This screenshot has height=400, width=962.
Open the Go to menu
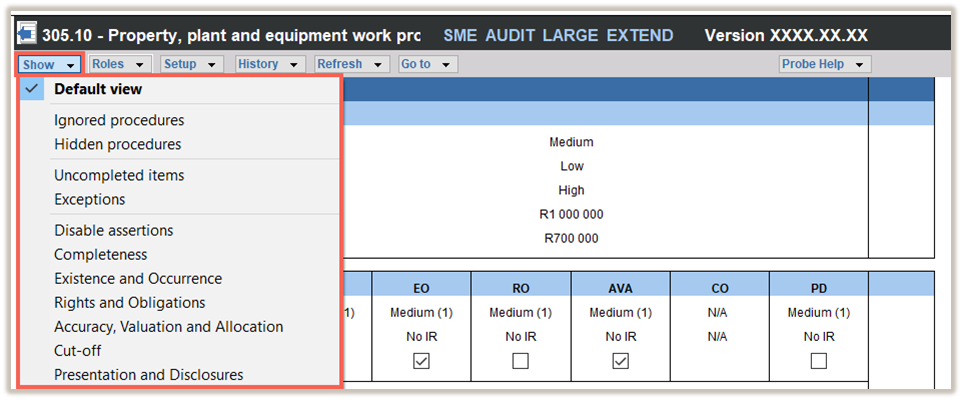click(x=426, y=64)
